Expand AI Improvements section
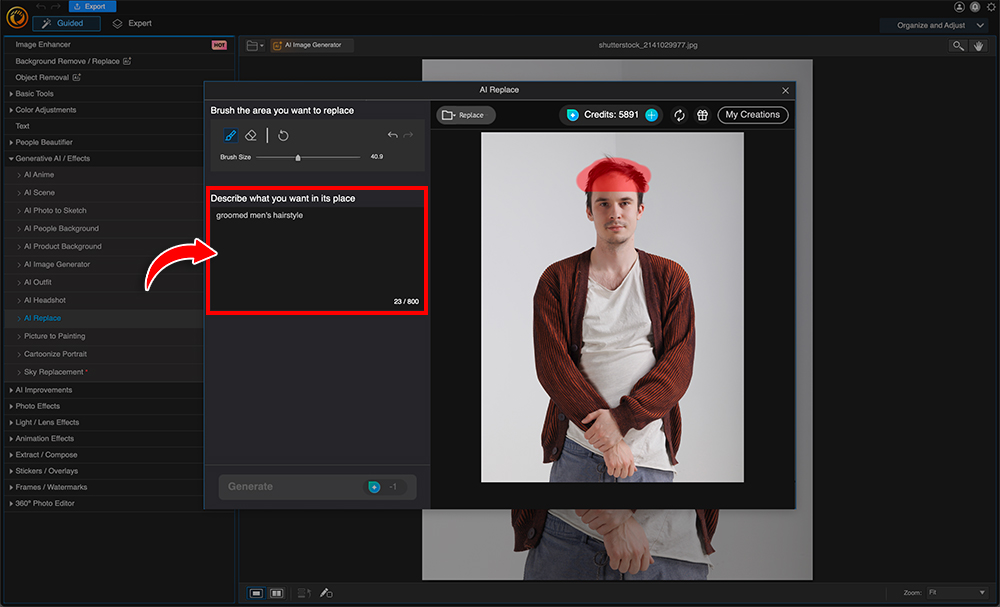This screenshot has height=607, width=1000. click(x=104, y=390)
